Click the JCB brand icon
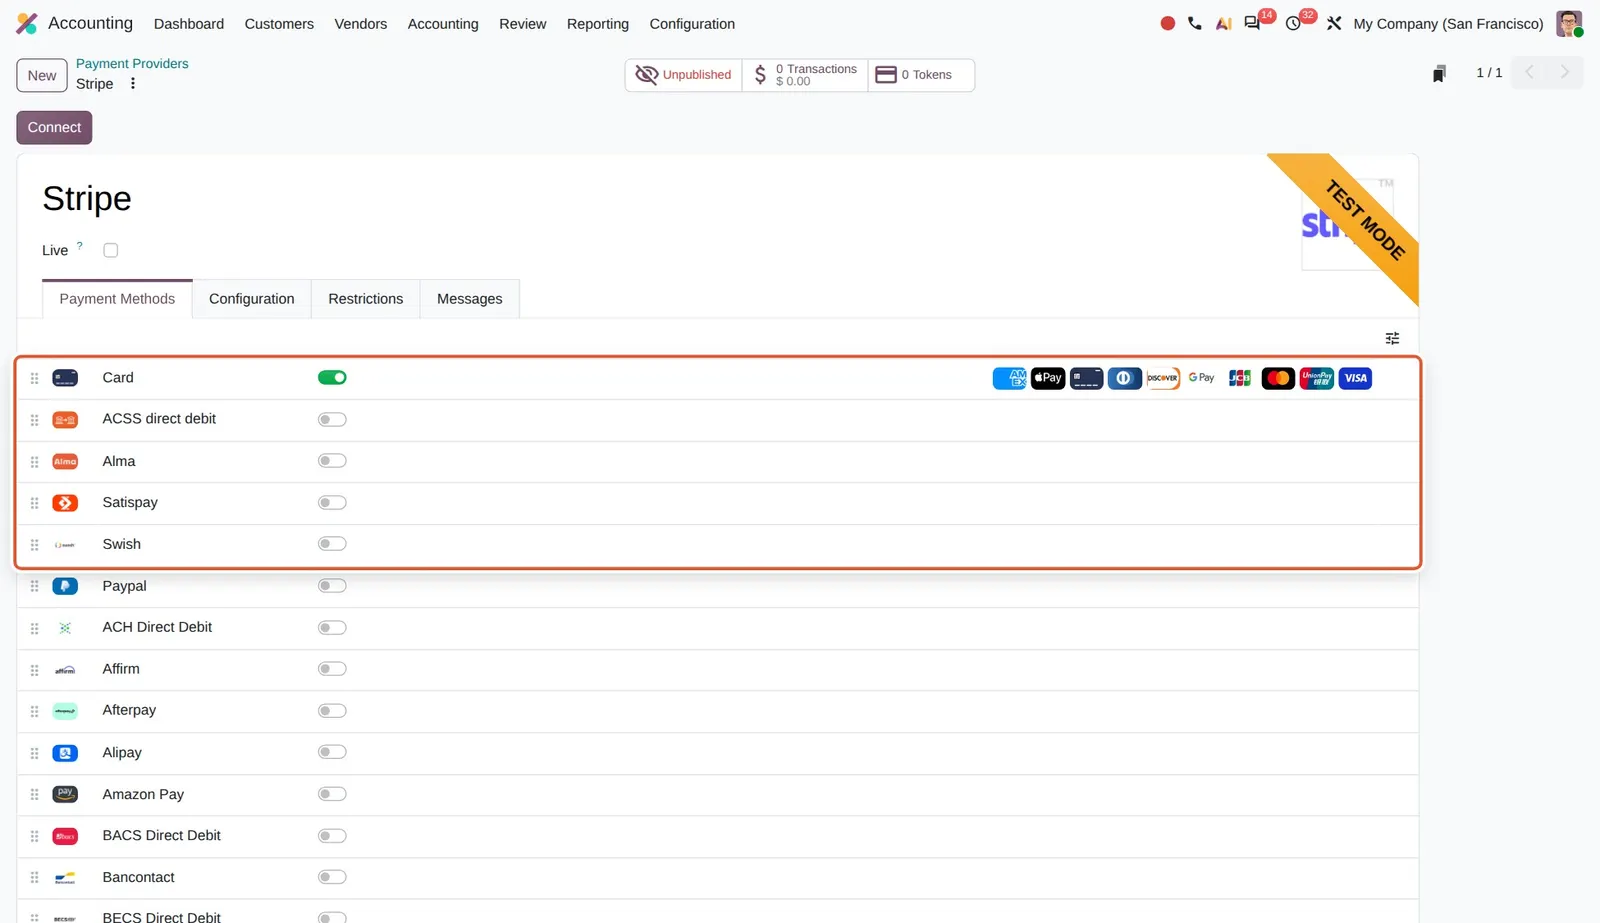Viewport: 1600px width, 923px height. (x=1240, y=378)
